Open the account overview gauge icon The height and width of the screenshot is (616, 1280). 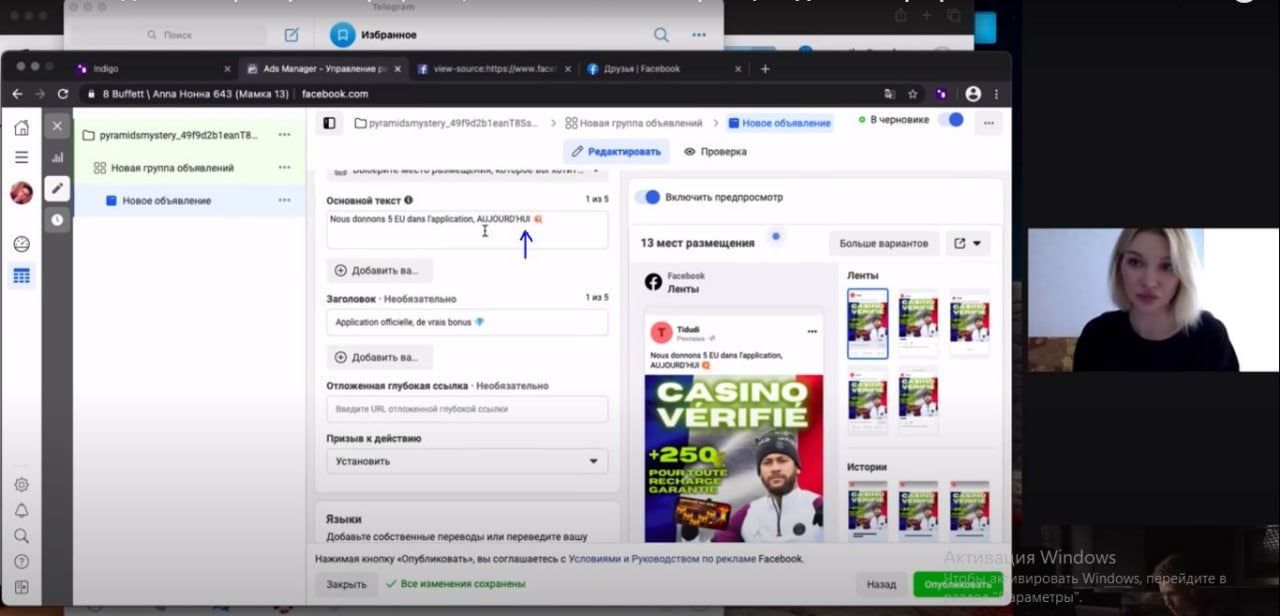21,244
